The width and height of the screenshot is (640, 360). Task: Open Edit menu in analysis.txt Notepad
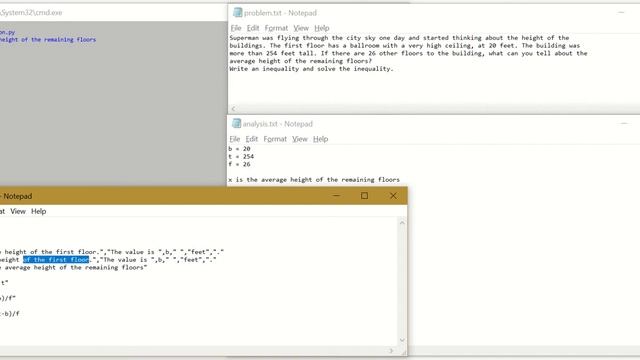(x=251, y=139)
